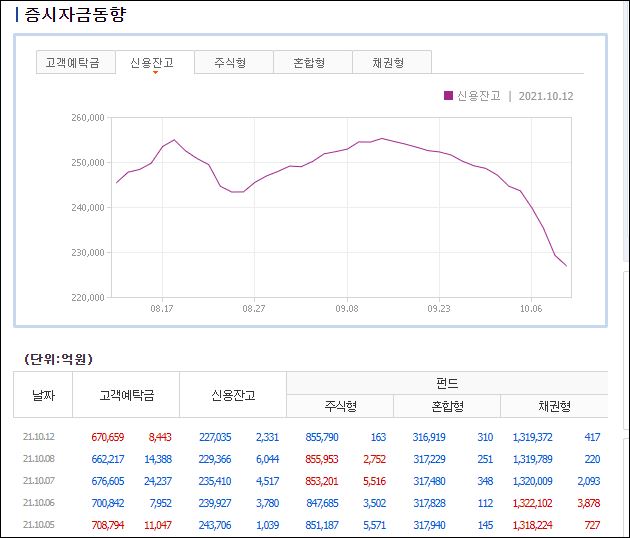Viewport: 630px width, 538px height.
Task: Click the 700,842 deposit value
Action: coord(108,503)
